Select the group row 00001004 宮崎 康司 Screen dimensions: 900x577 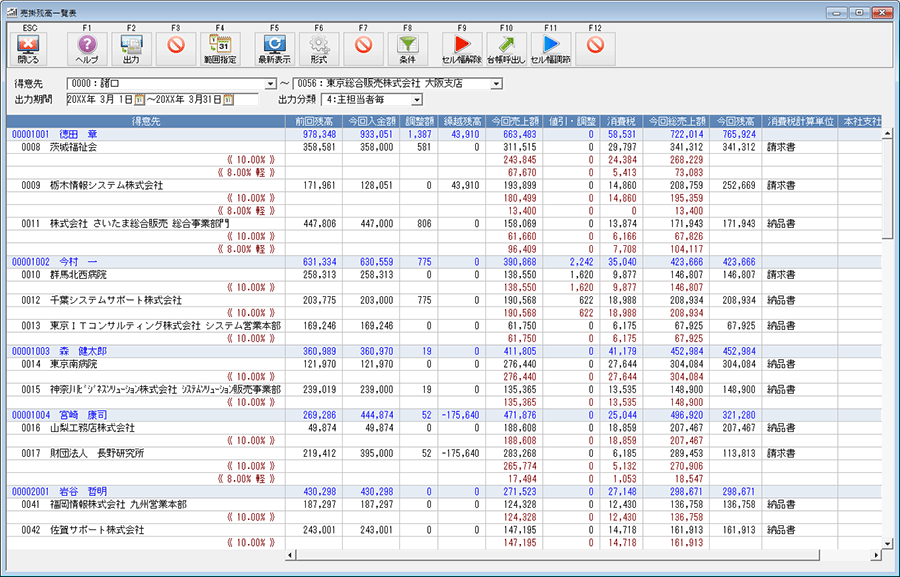[x=444, y=415]
